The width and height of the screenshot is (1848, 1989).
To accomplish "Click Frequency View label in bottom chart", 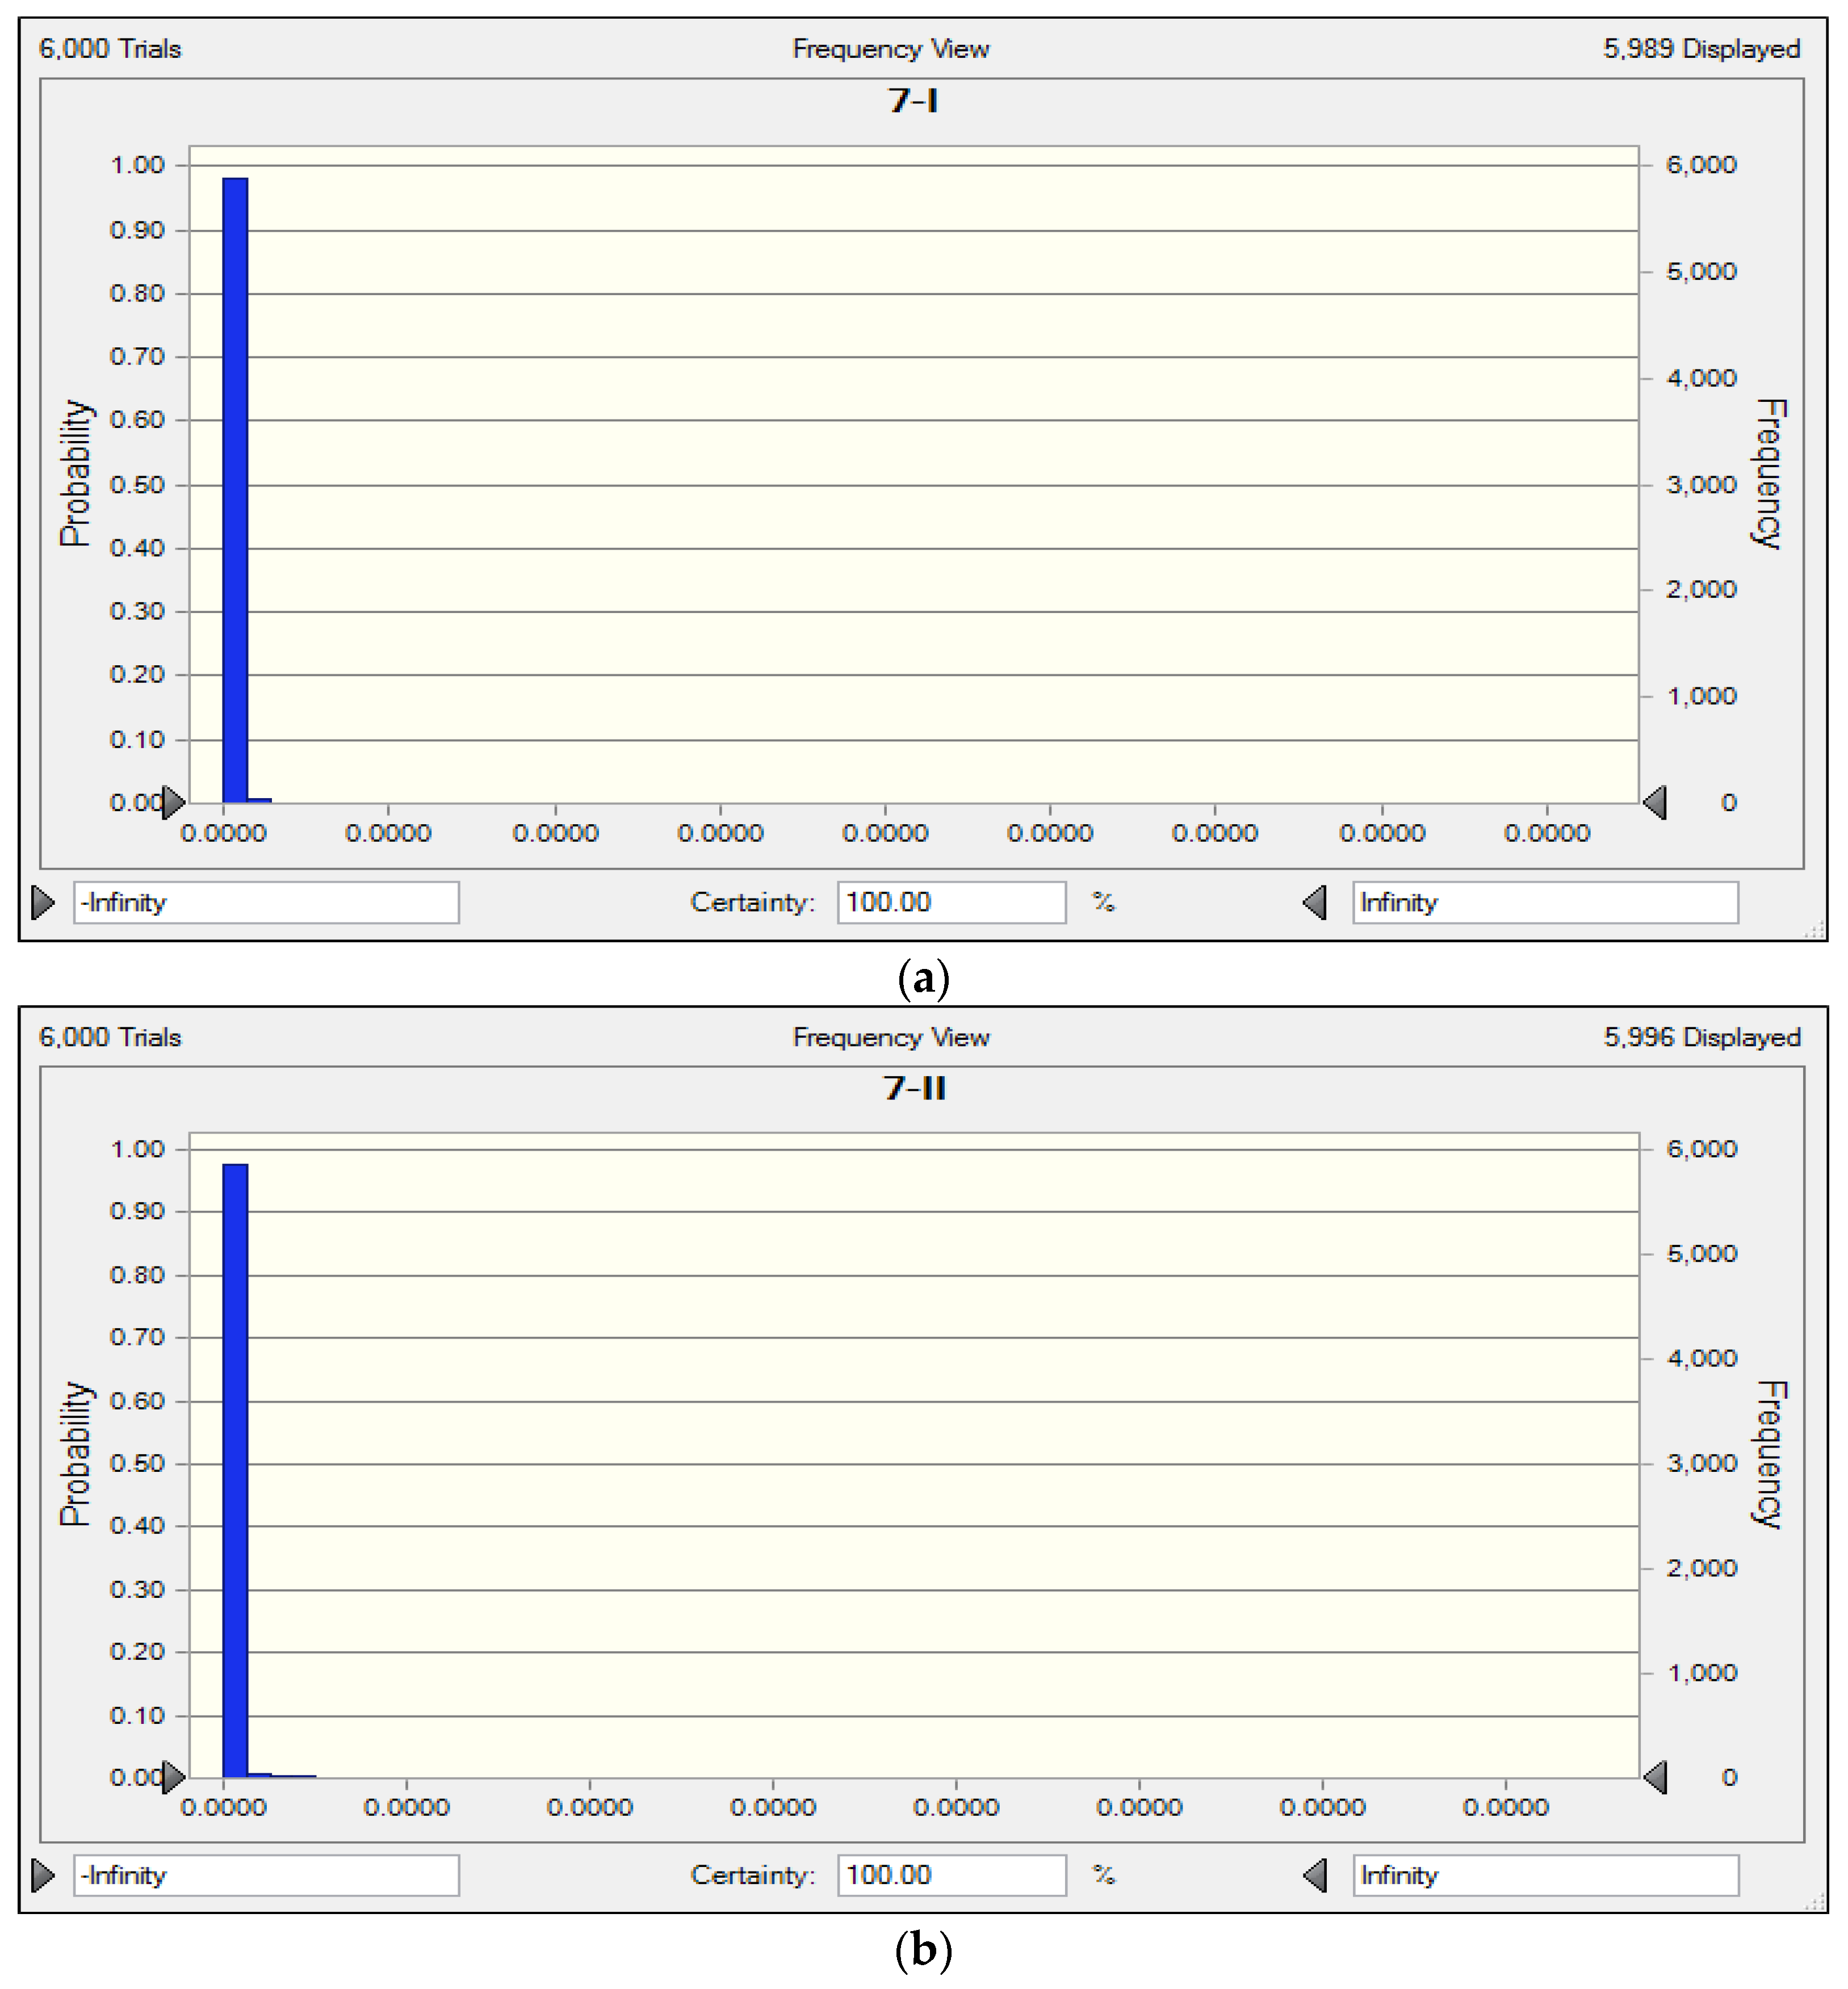I will click(891, 1037).
